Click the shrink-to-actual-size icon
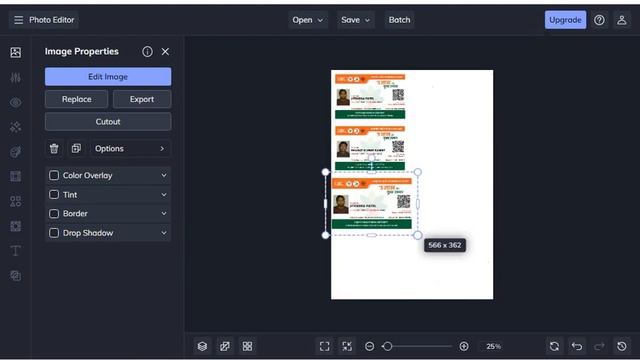The image size is (640, 360). [x=347, y=346]
